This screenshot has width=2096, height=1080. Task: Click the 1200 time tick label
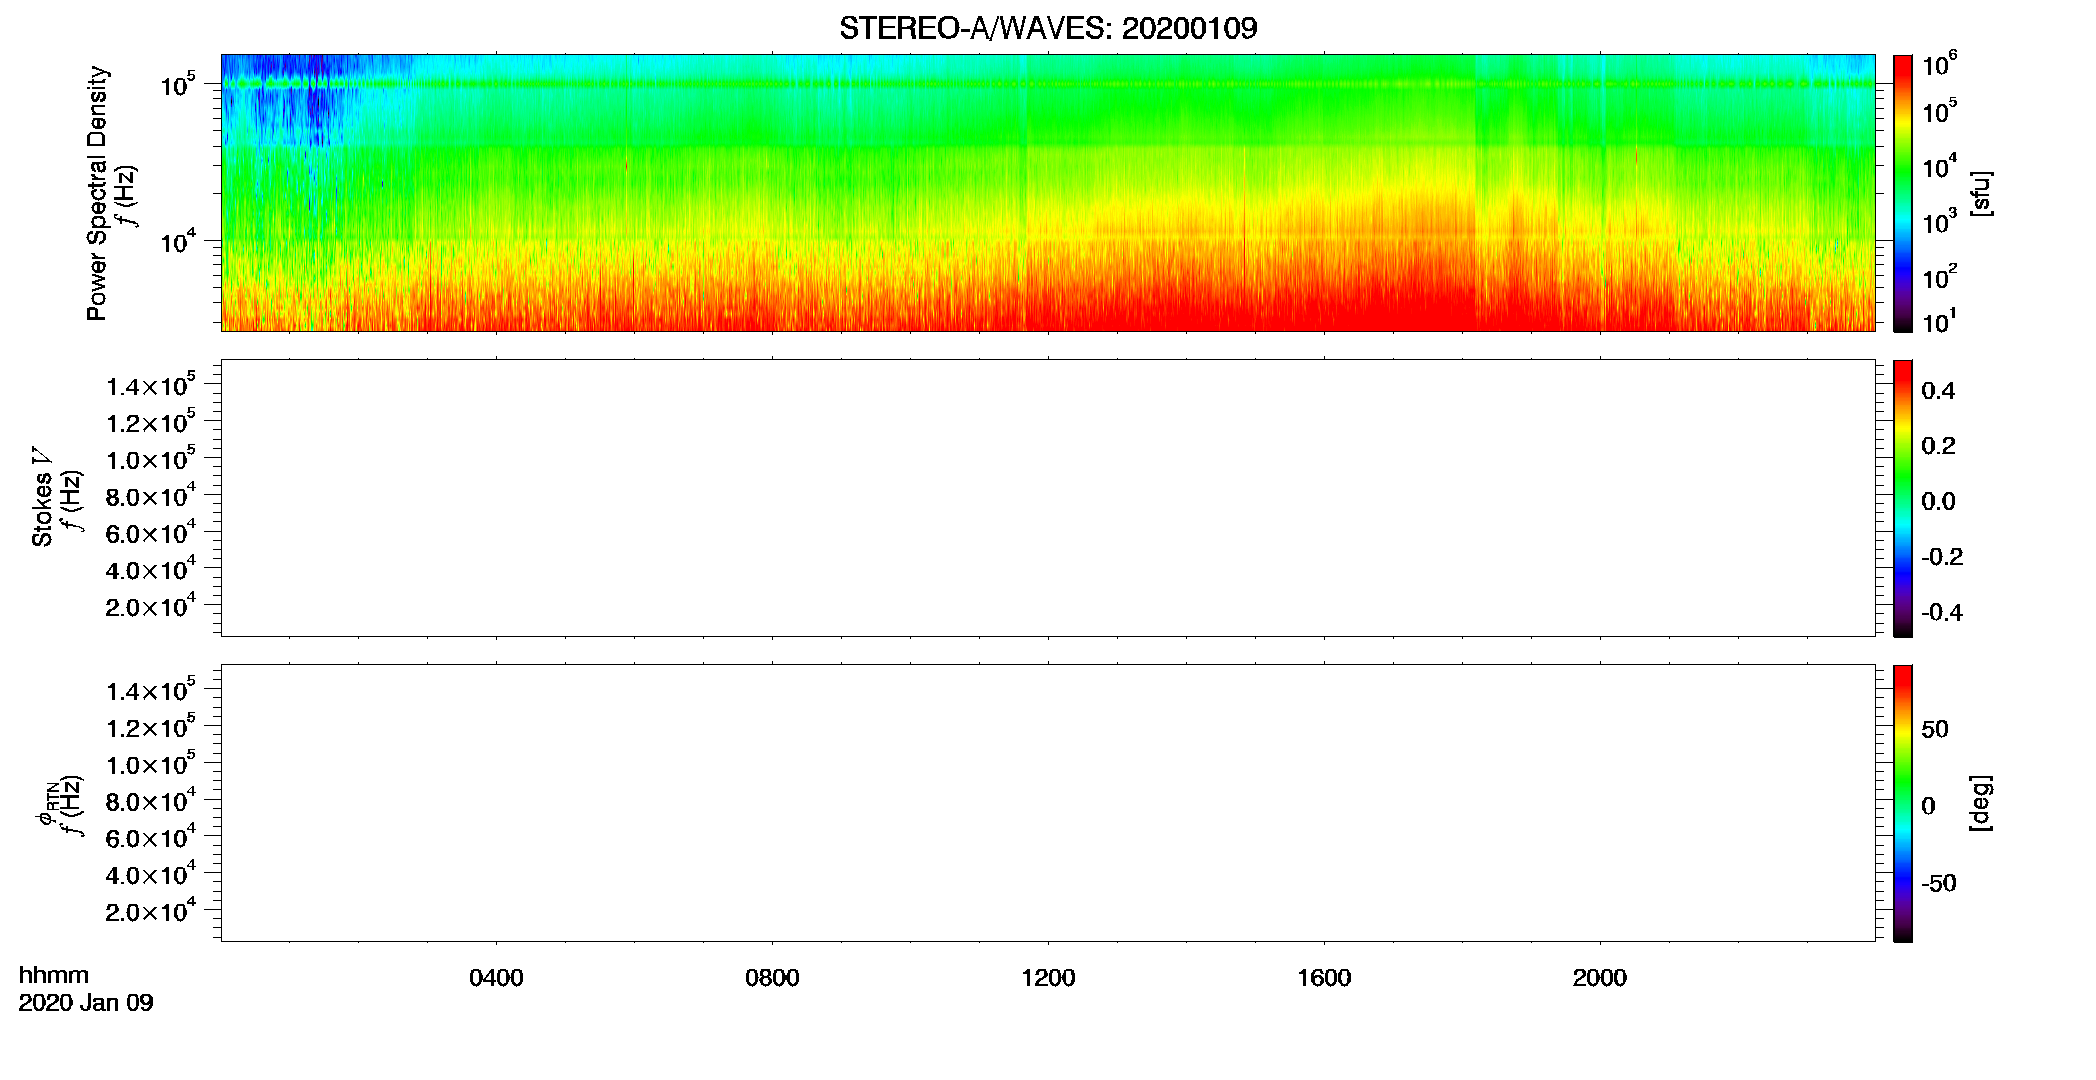tap(1048, 978)
